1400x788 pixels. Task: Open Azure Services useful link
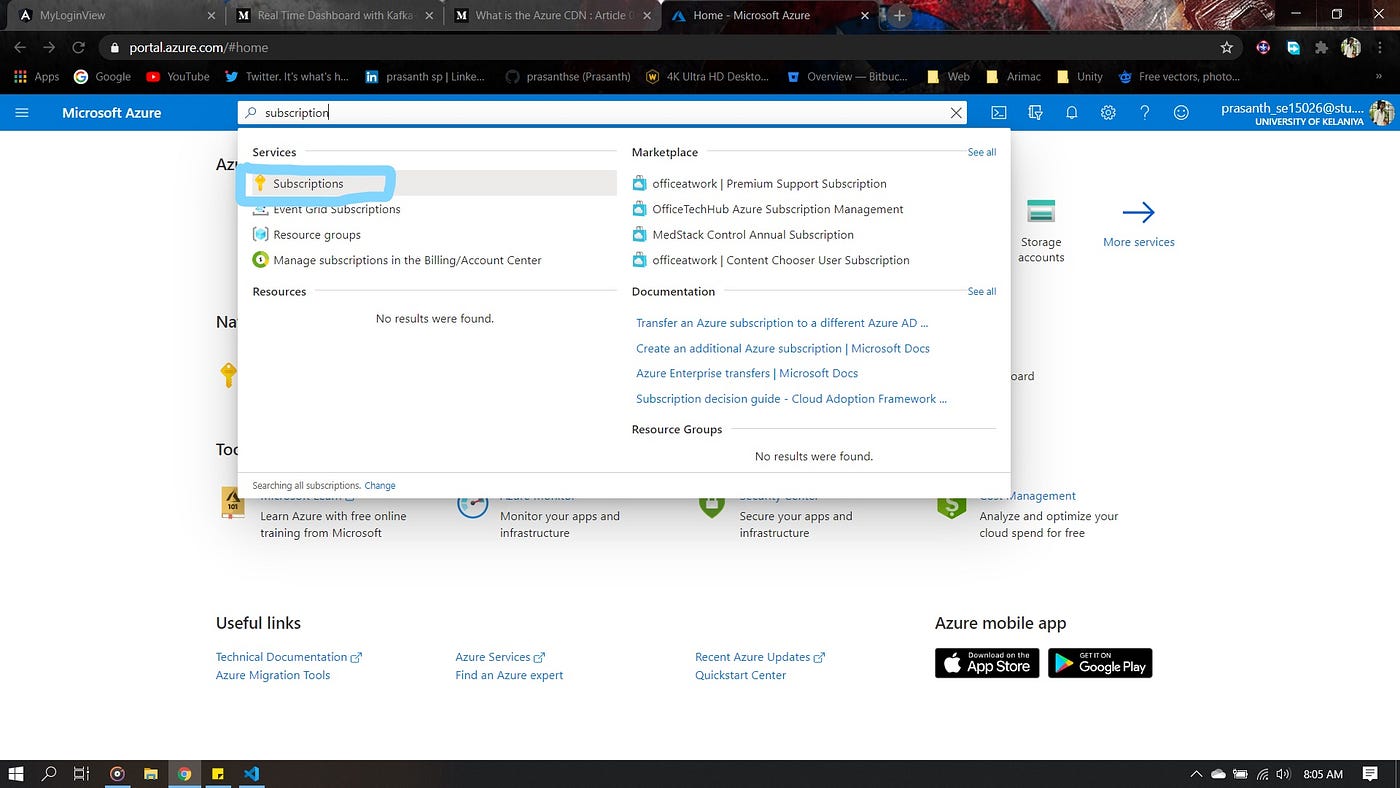pos(500,657)
